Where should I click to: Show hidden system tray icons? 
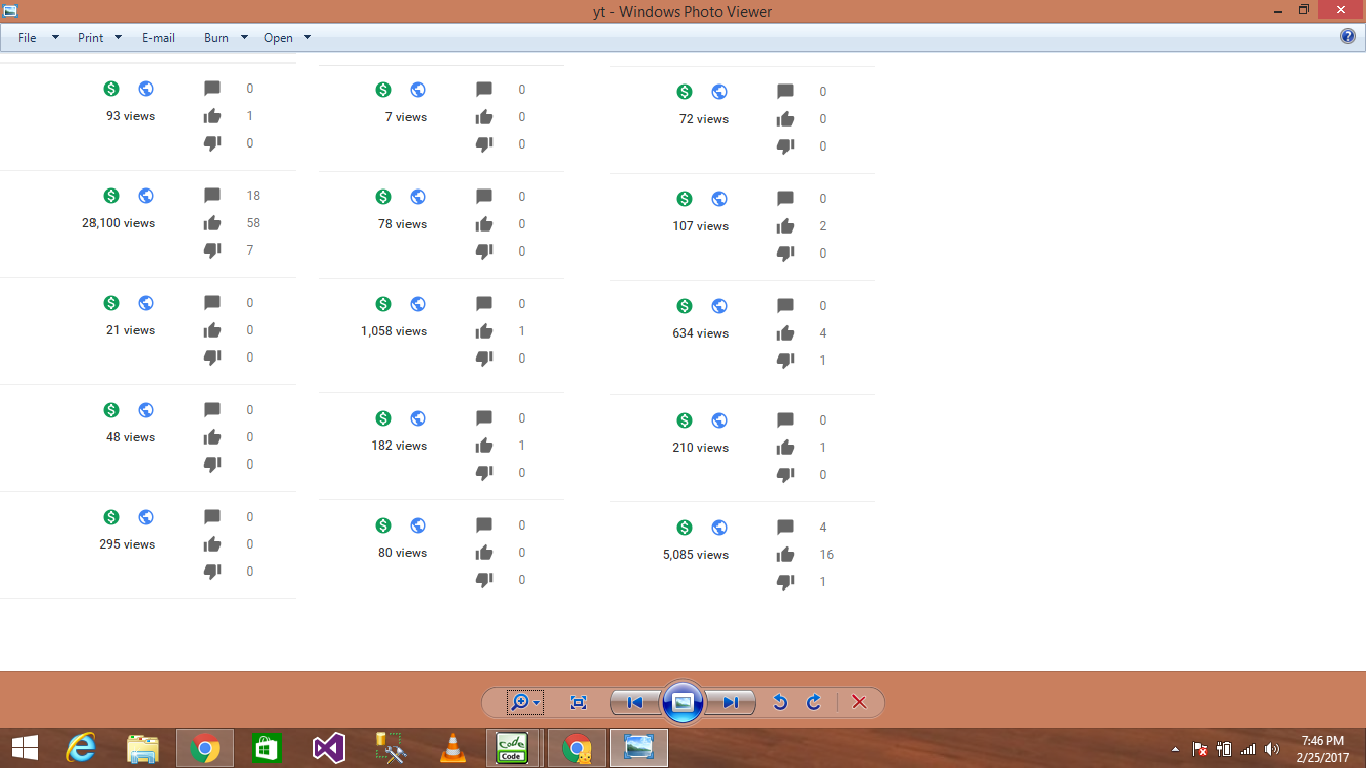[1175, 749]
